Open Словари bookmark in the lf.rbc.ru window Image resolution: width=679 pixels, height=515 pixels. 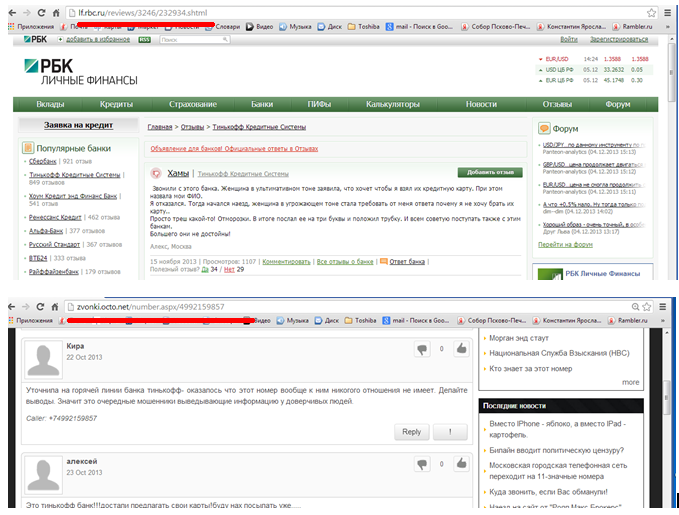pos(223,26)
